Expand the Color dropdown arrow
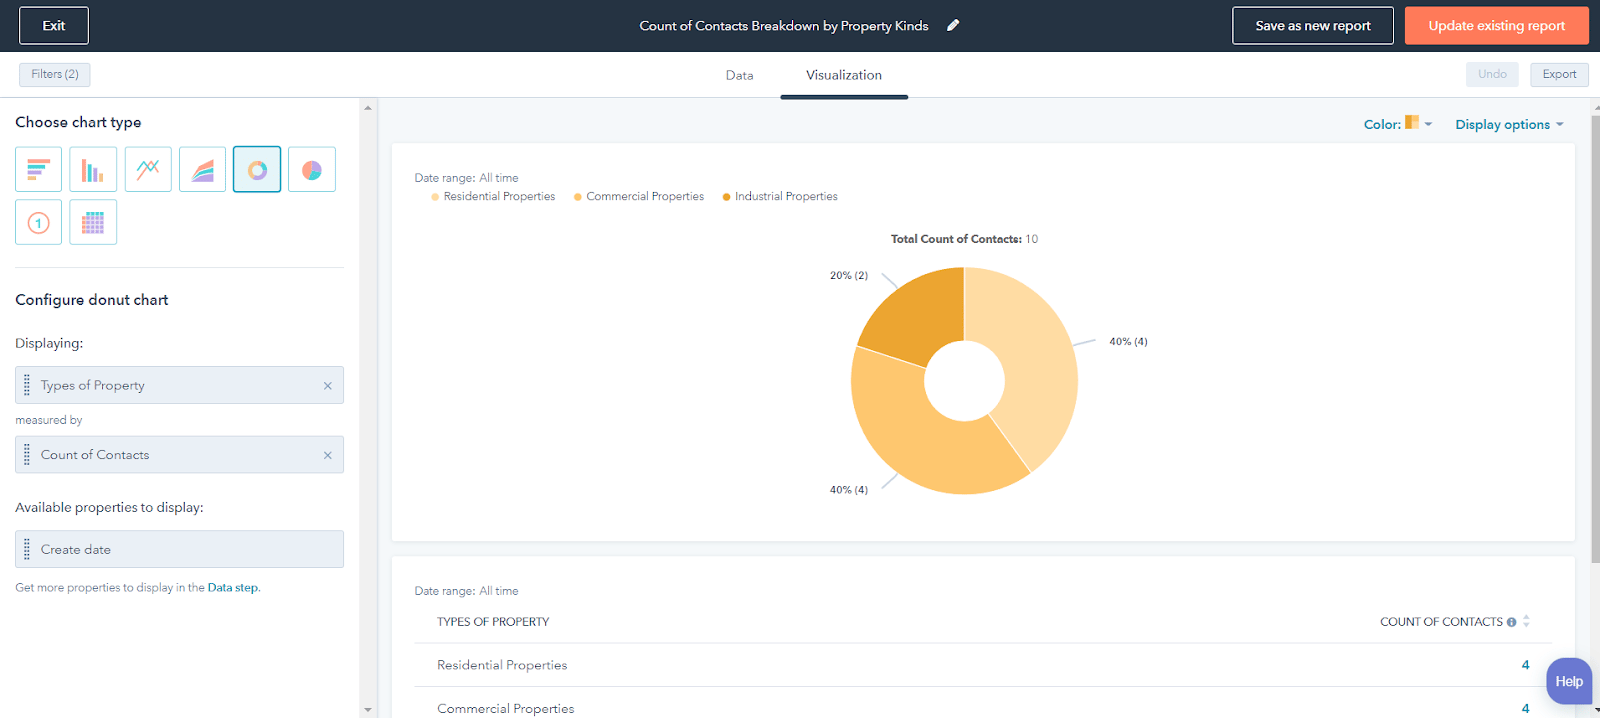The image size is (1600, 718). tap(1428, 124)
